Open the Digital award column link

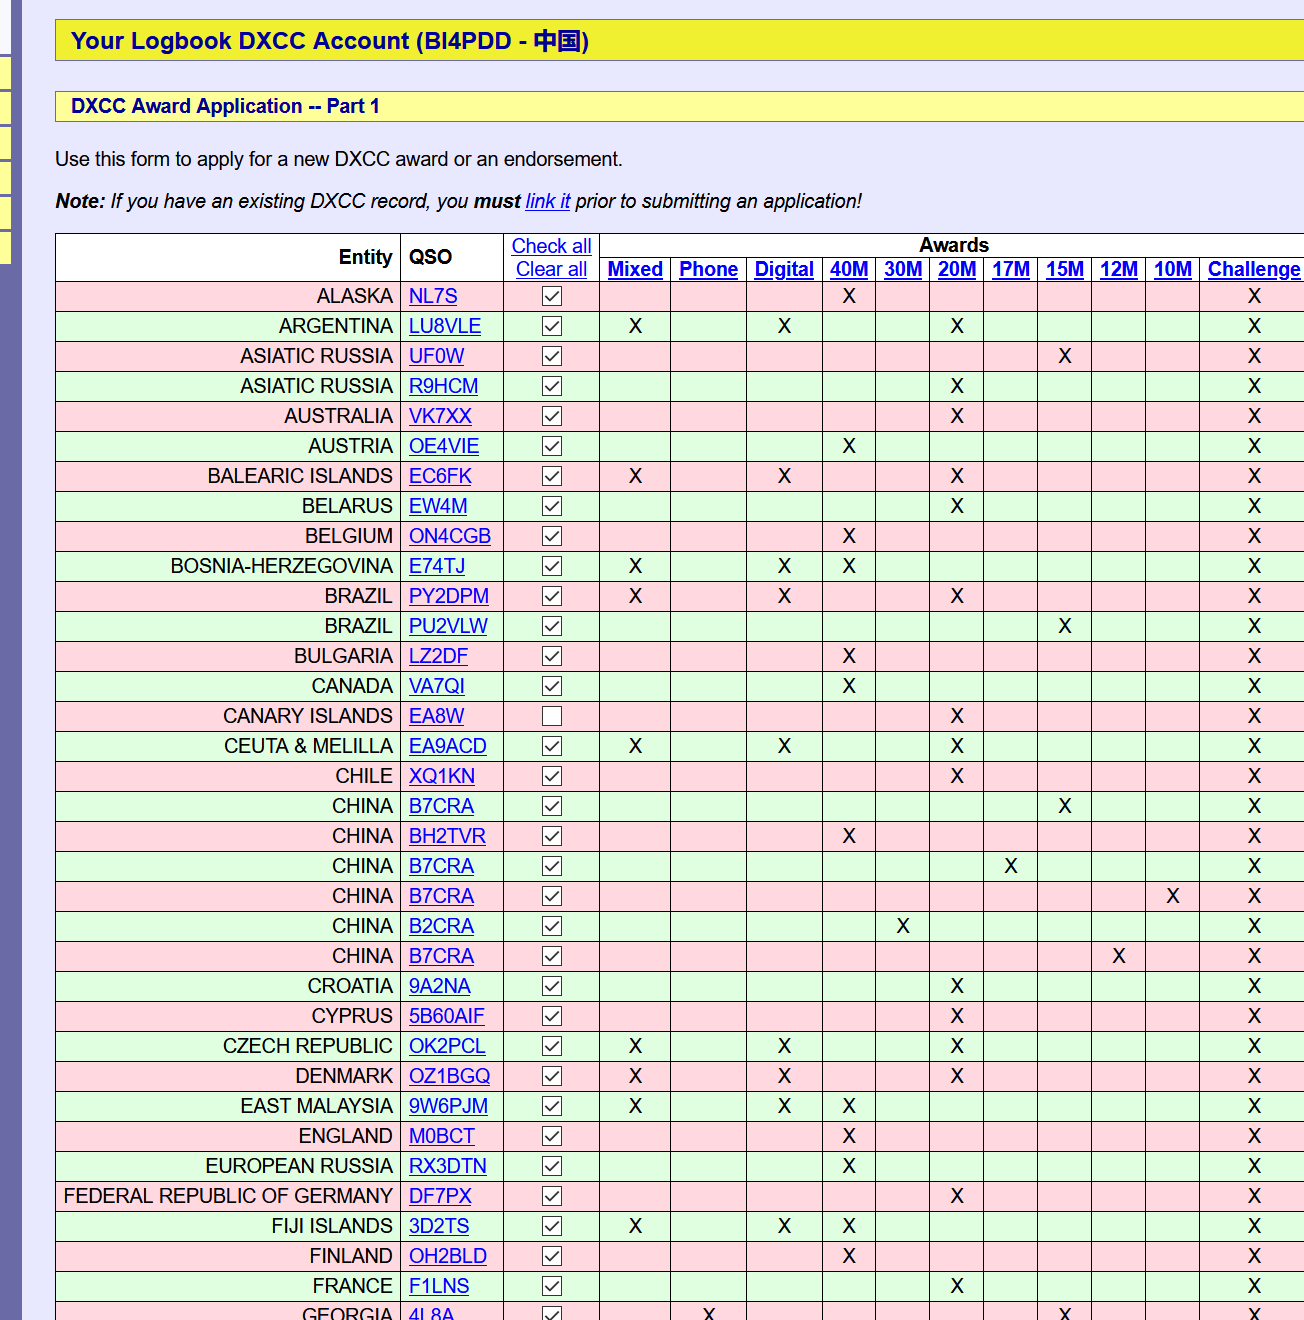tap(784, 269)
